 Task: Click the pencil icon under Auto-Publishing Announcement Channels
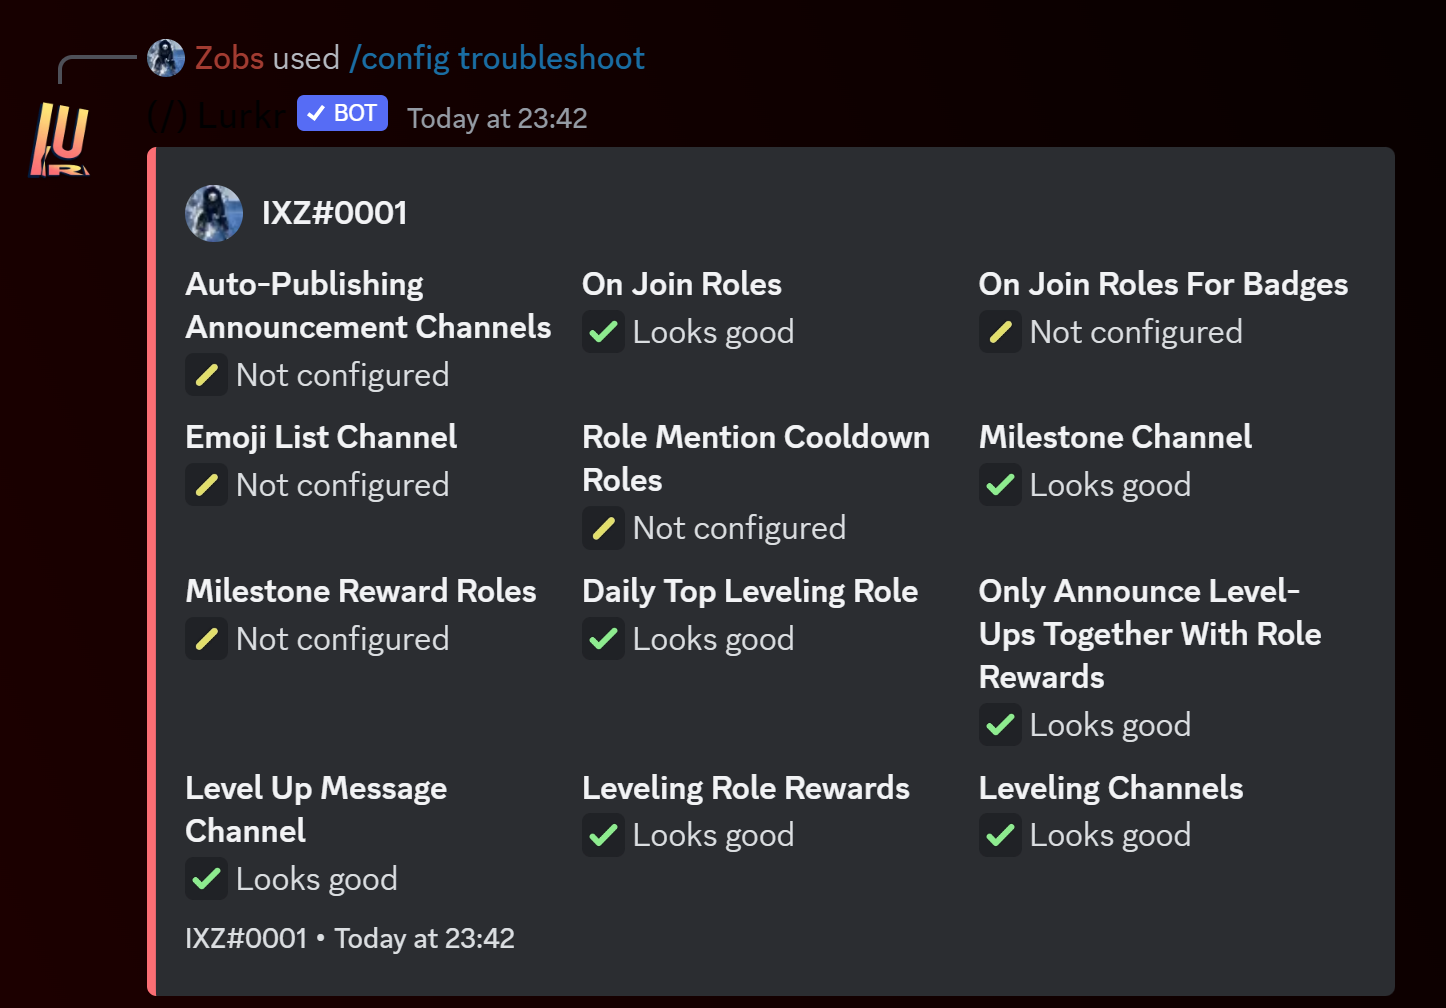point(207,375)
